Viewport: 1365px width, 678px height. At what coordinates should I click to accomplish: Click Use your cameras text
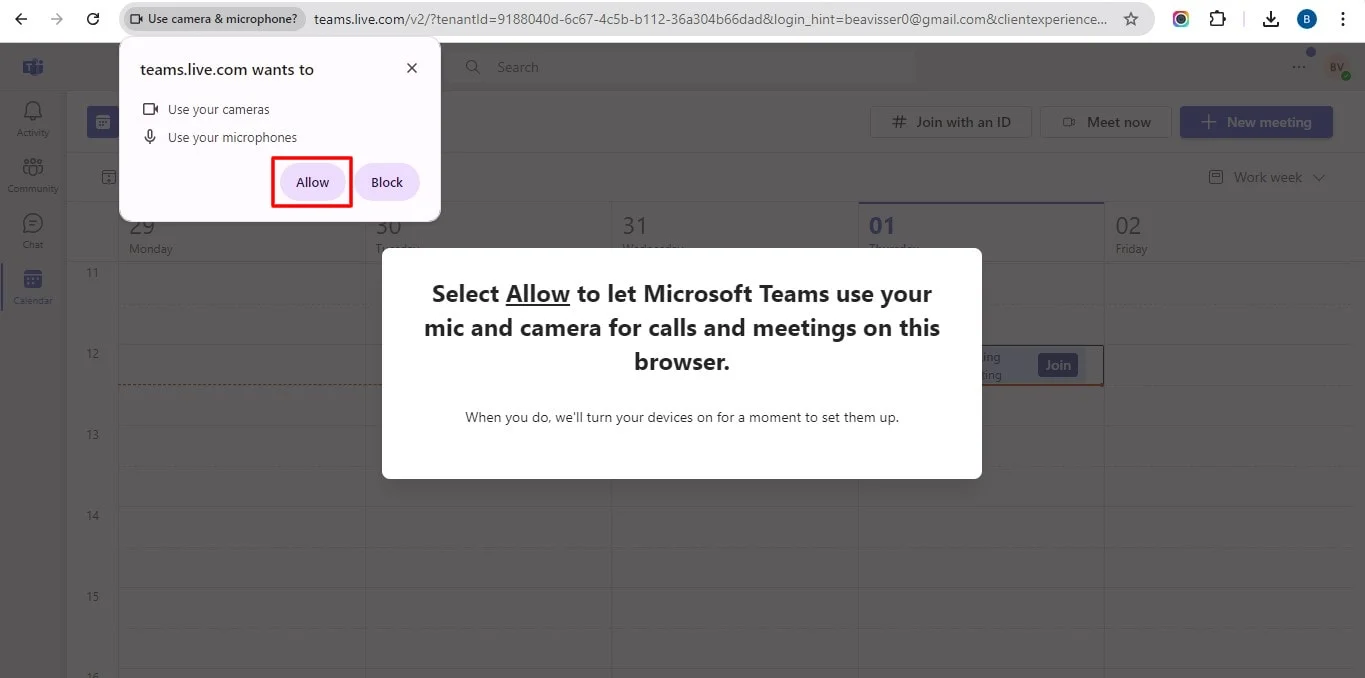click(218, 110)
